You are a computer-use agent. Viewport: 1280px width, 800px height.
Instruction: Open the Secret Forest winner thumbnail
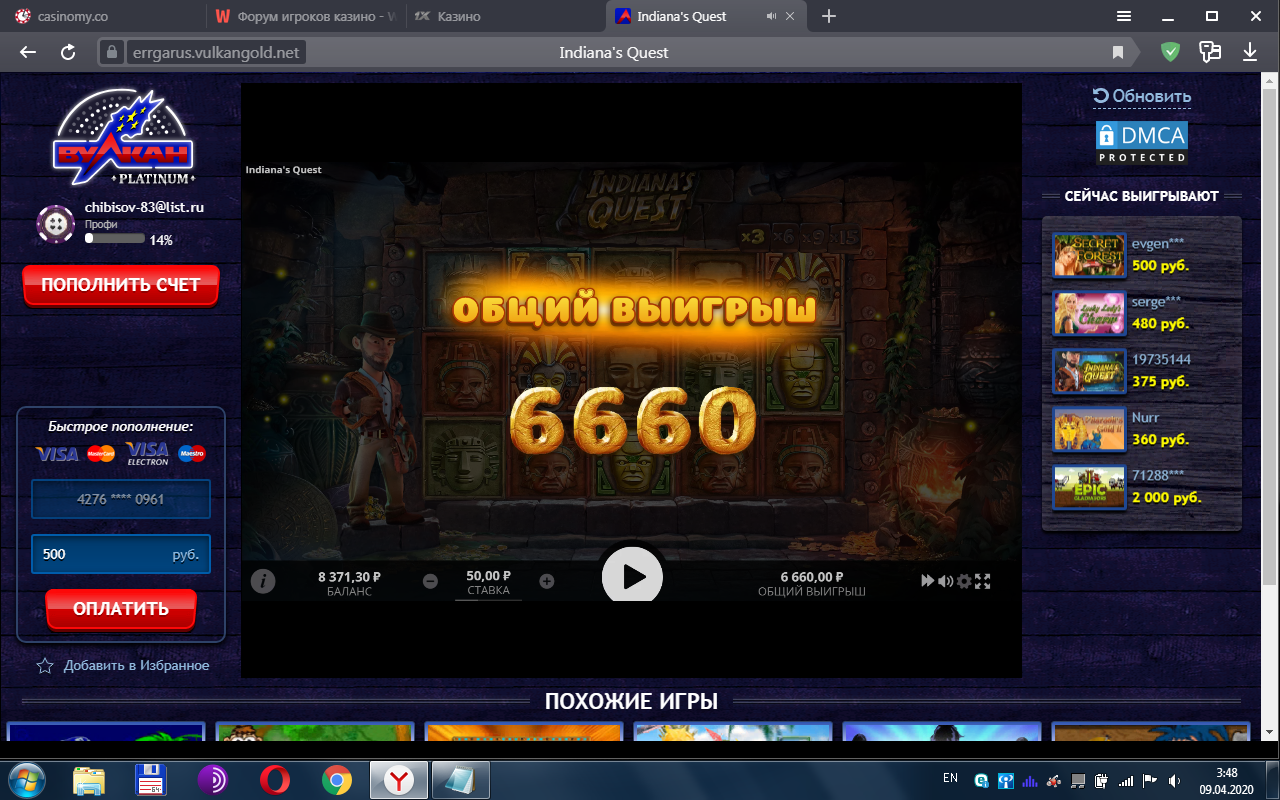click(1089, 255)
